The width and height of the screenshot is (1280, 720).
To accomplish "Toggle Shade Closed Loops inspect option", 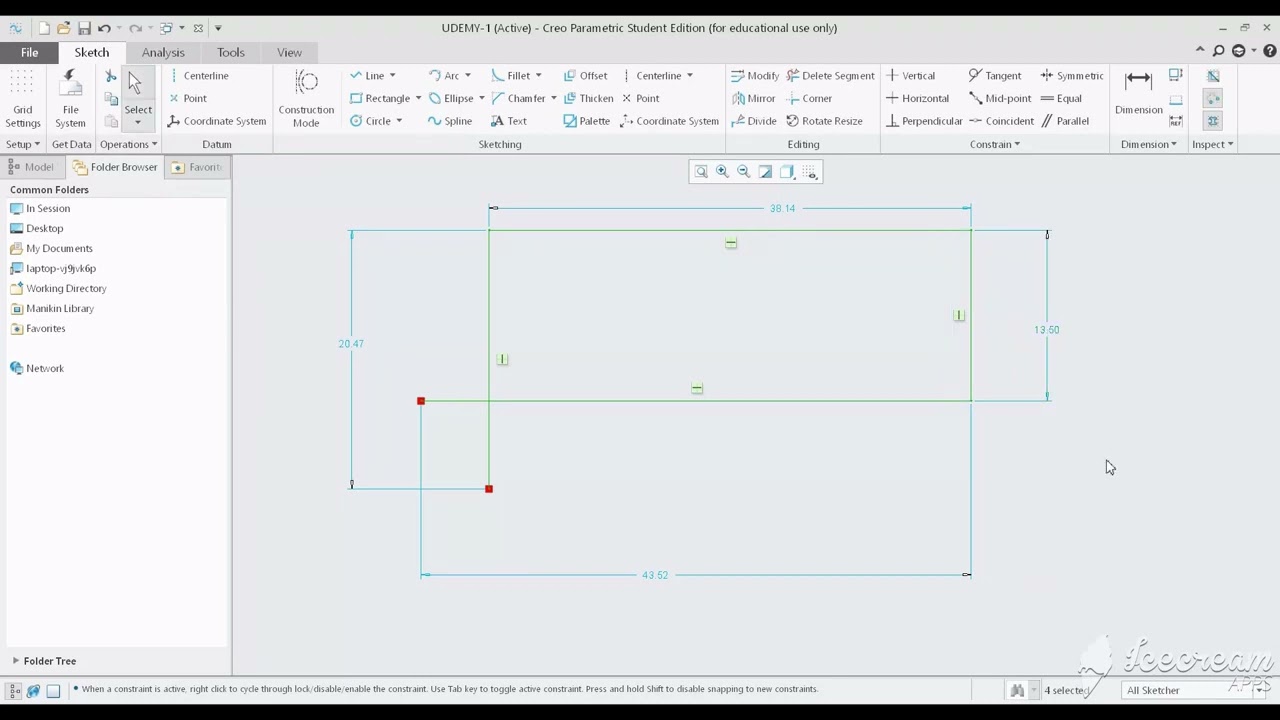I will [1213, 121].
